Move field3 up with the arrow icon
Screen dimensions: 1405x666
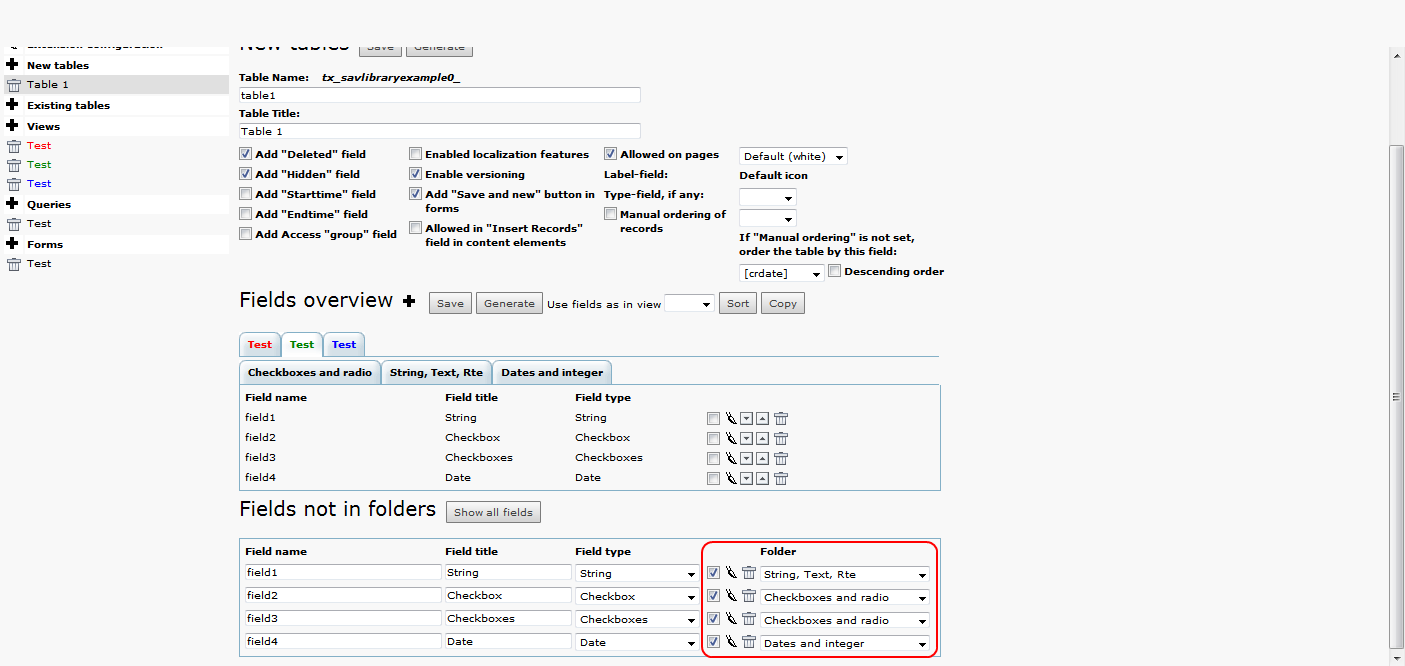pos(762,459)
